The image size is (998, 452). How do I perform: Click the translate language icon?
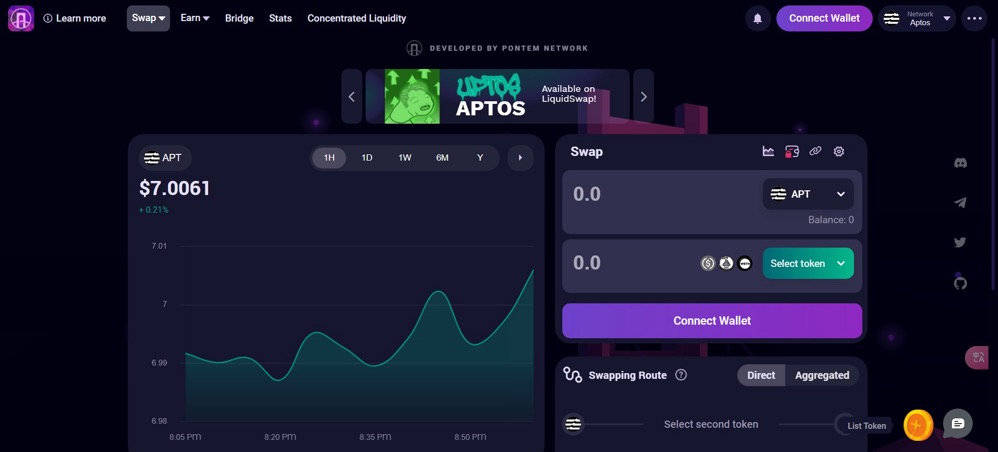(x=977, y=357)
